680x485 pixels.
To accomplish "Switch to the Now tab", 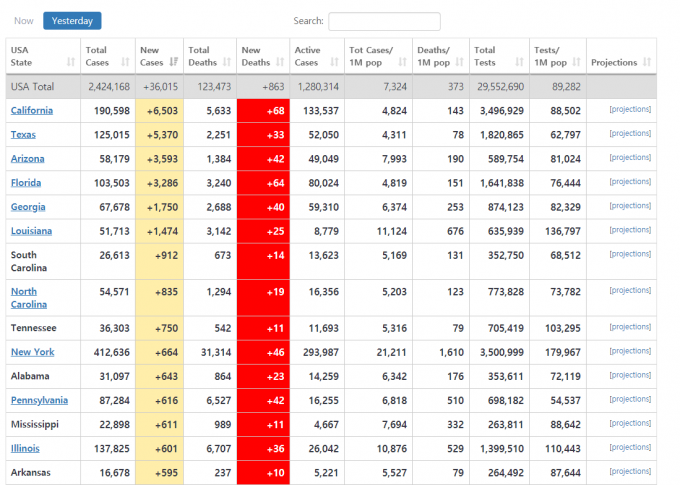I will [x=23, y=20].
